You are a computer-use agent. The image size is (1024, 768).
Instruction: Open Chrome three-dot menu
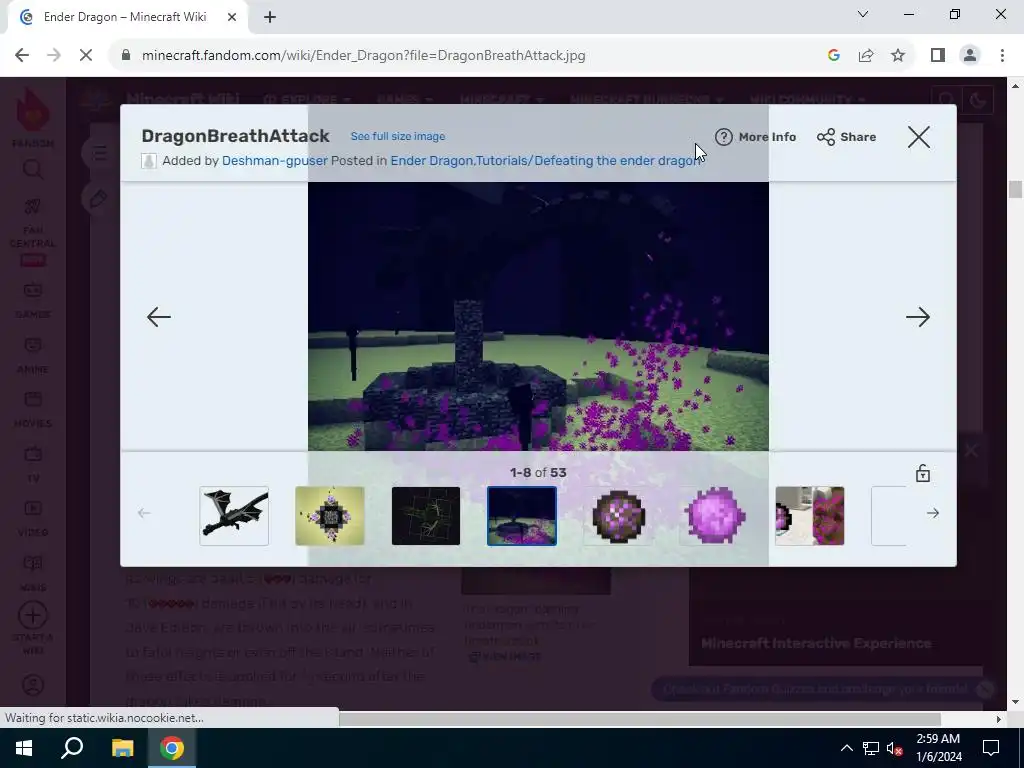point(1002,56)
